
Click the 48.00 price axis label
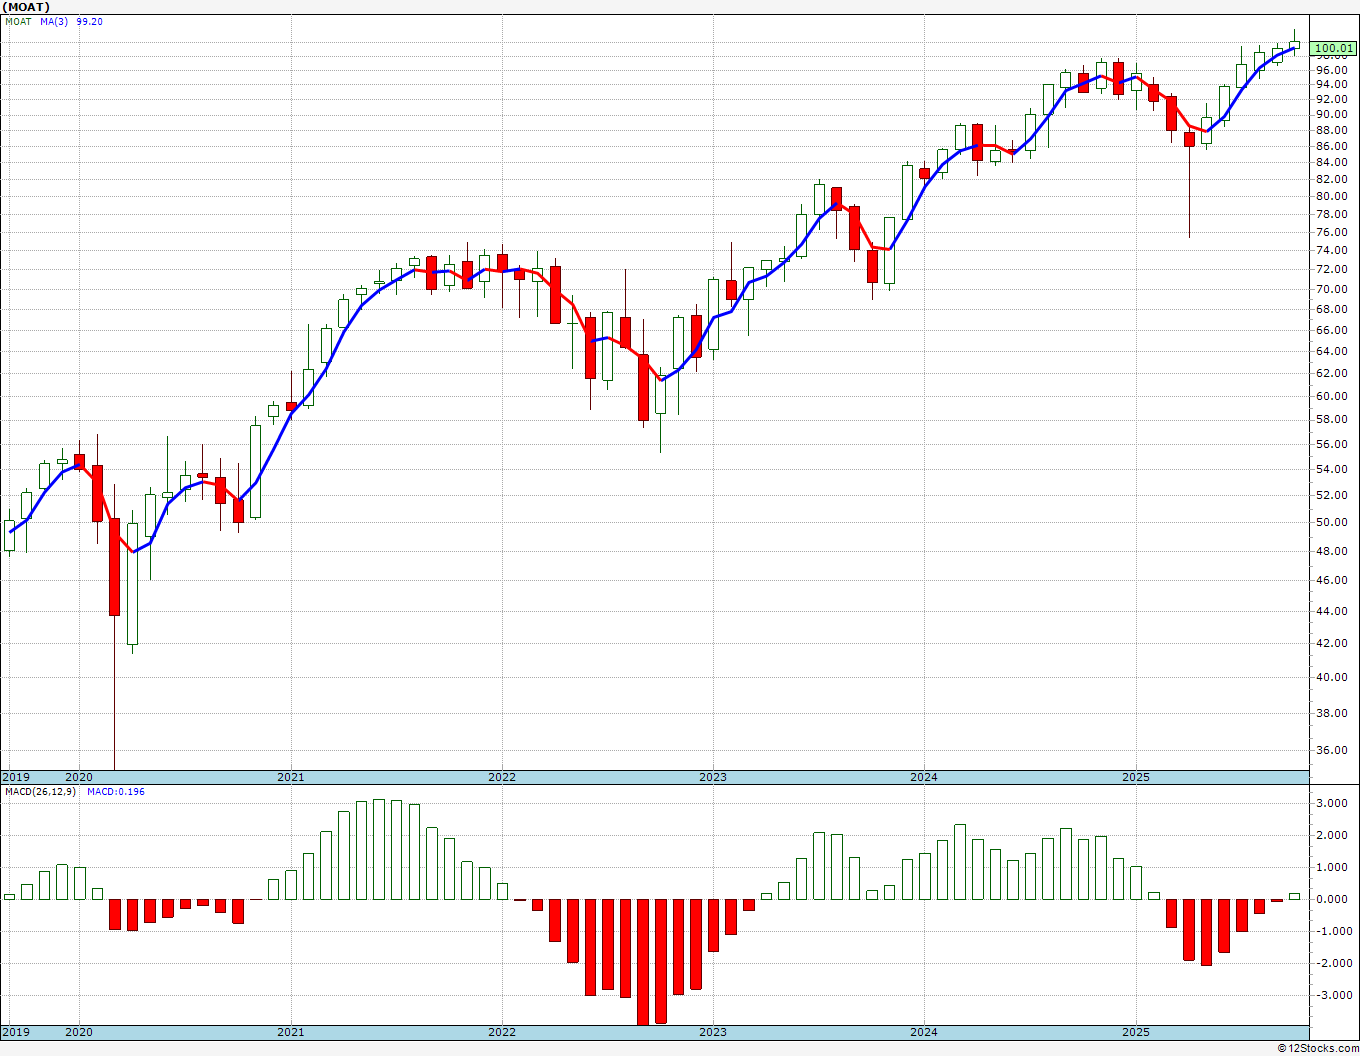[x=1330, y=551]
